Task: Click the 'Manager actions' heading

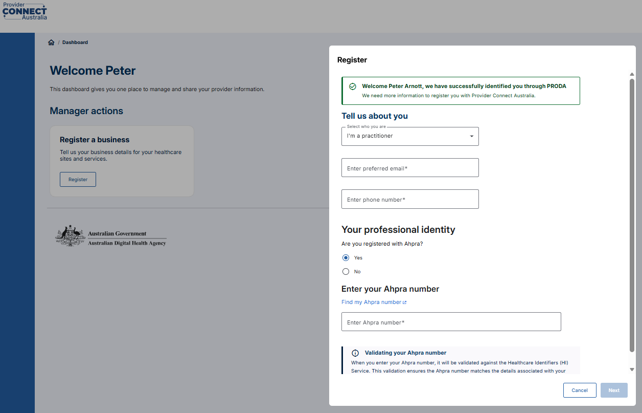Action: tap(86, 111)
